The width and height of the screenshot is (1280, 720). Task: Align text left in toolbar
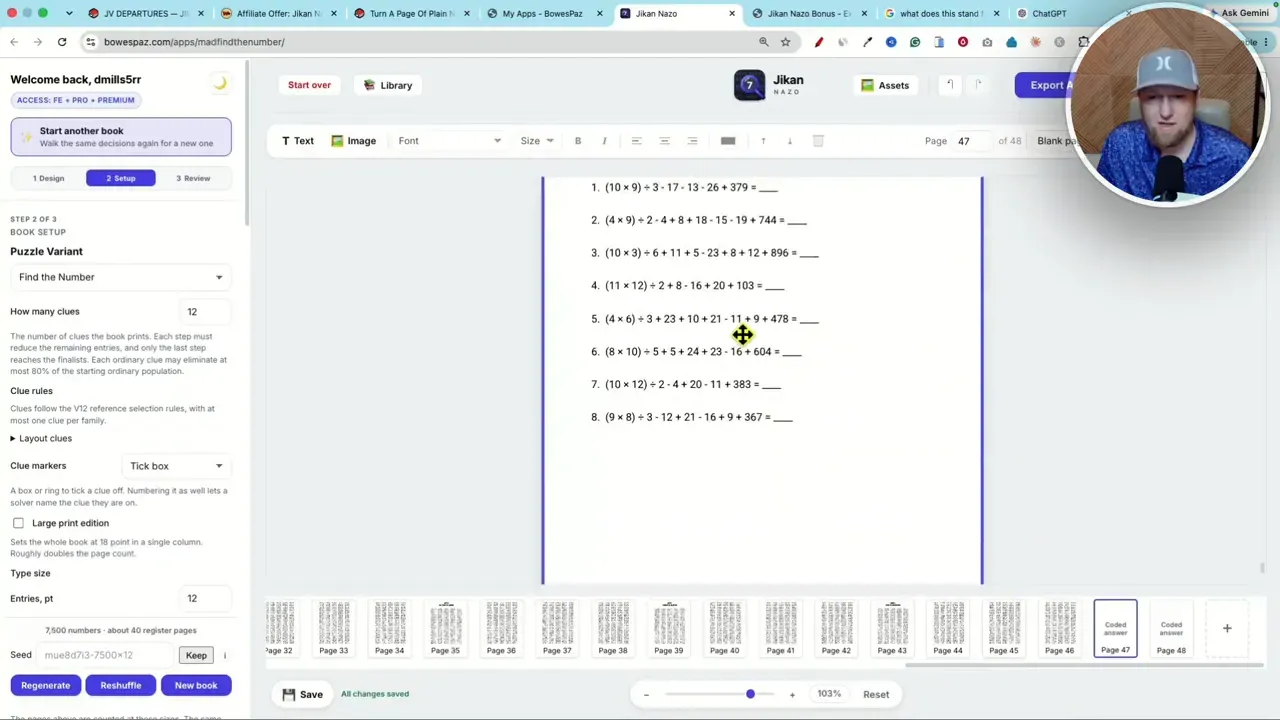[636, 141]
